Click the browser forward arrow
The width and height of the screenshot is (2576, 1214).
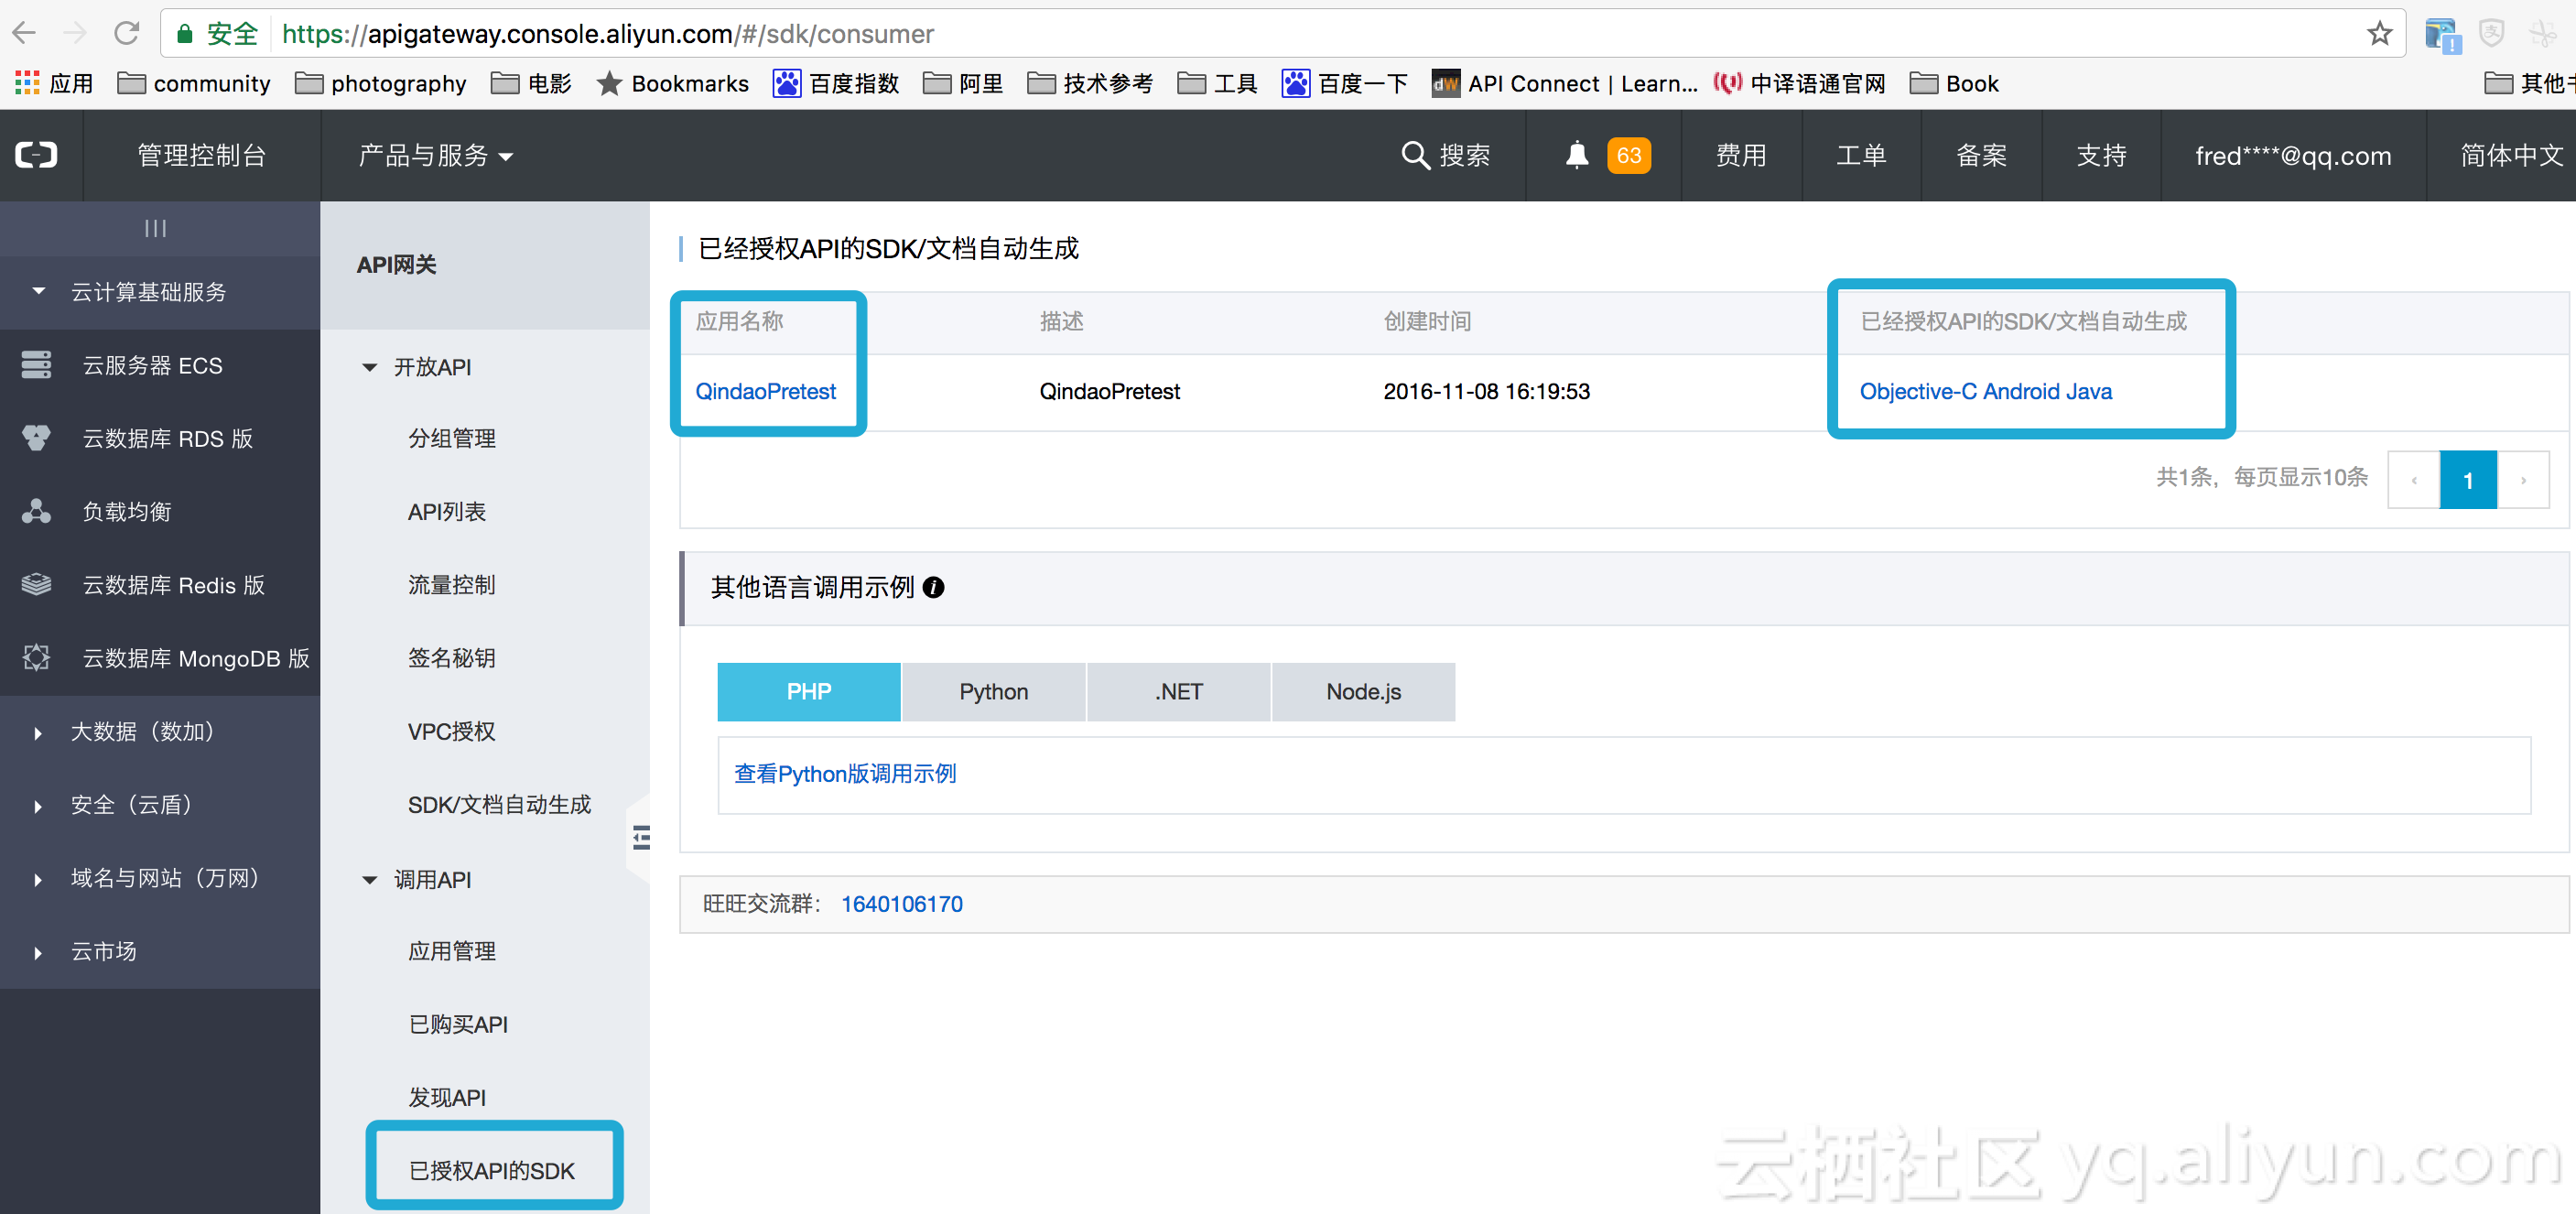75,33
